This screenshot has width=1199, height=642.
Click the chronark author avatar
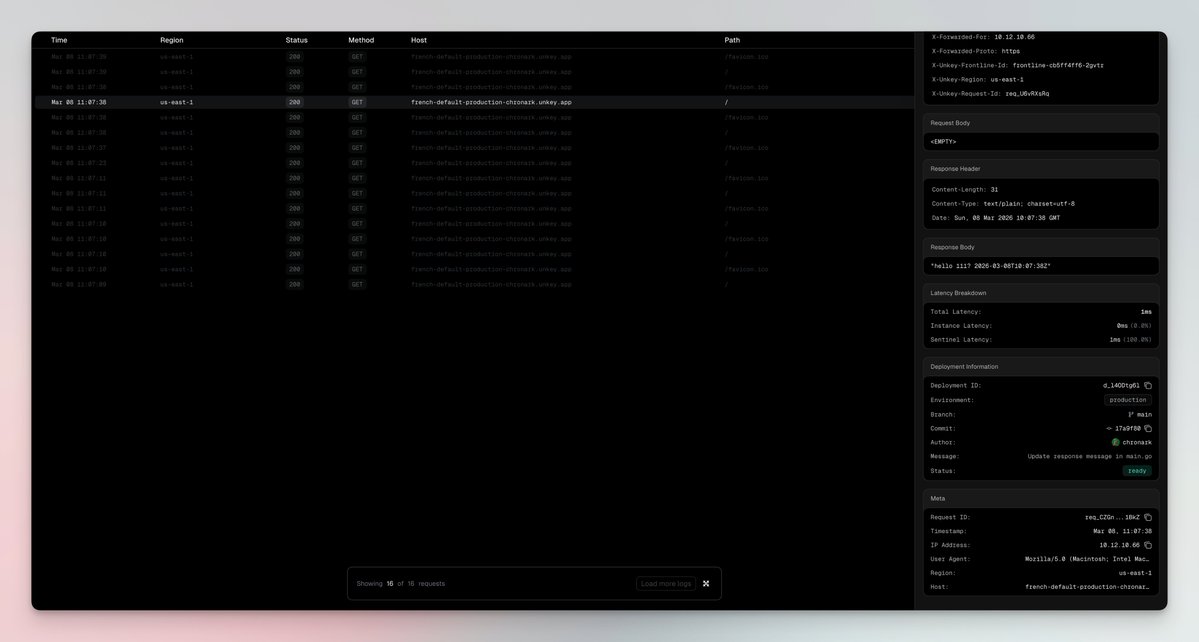tap(1116, 443)
